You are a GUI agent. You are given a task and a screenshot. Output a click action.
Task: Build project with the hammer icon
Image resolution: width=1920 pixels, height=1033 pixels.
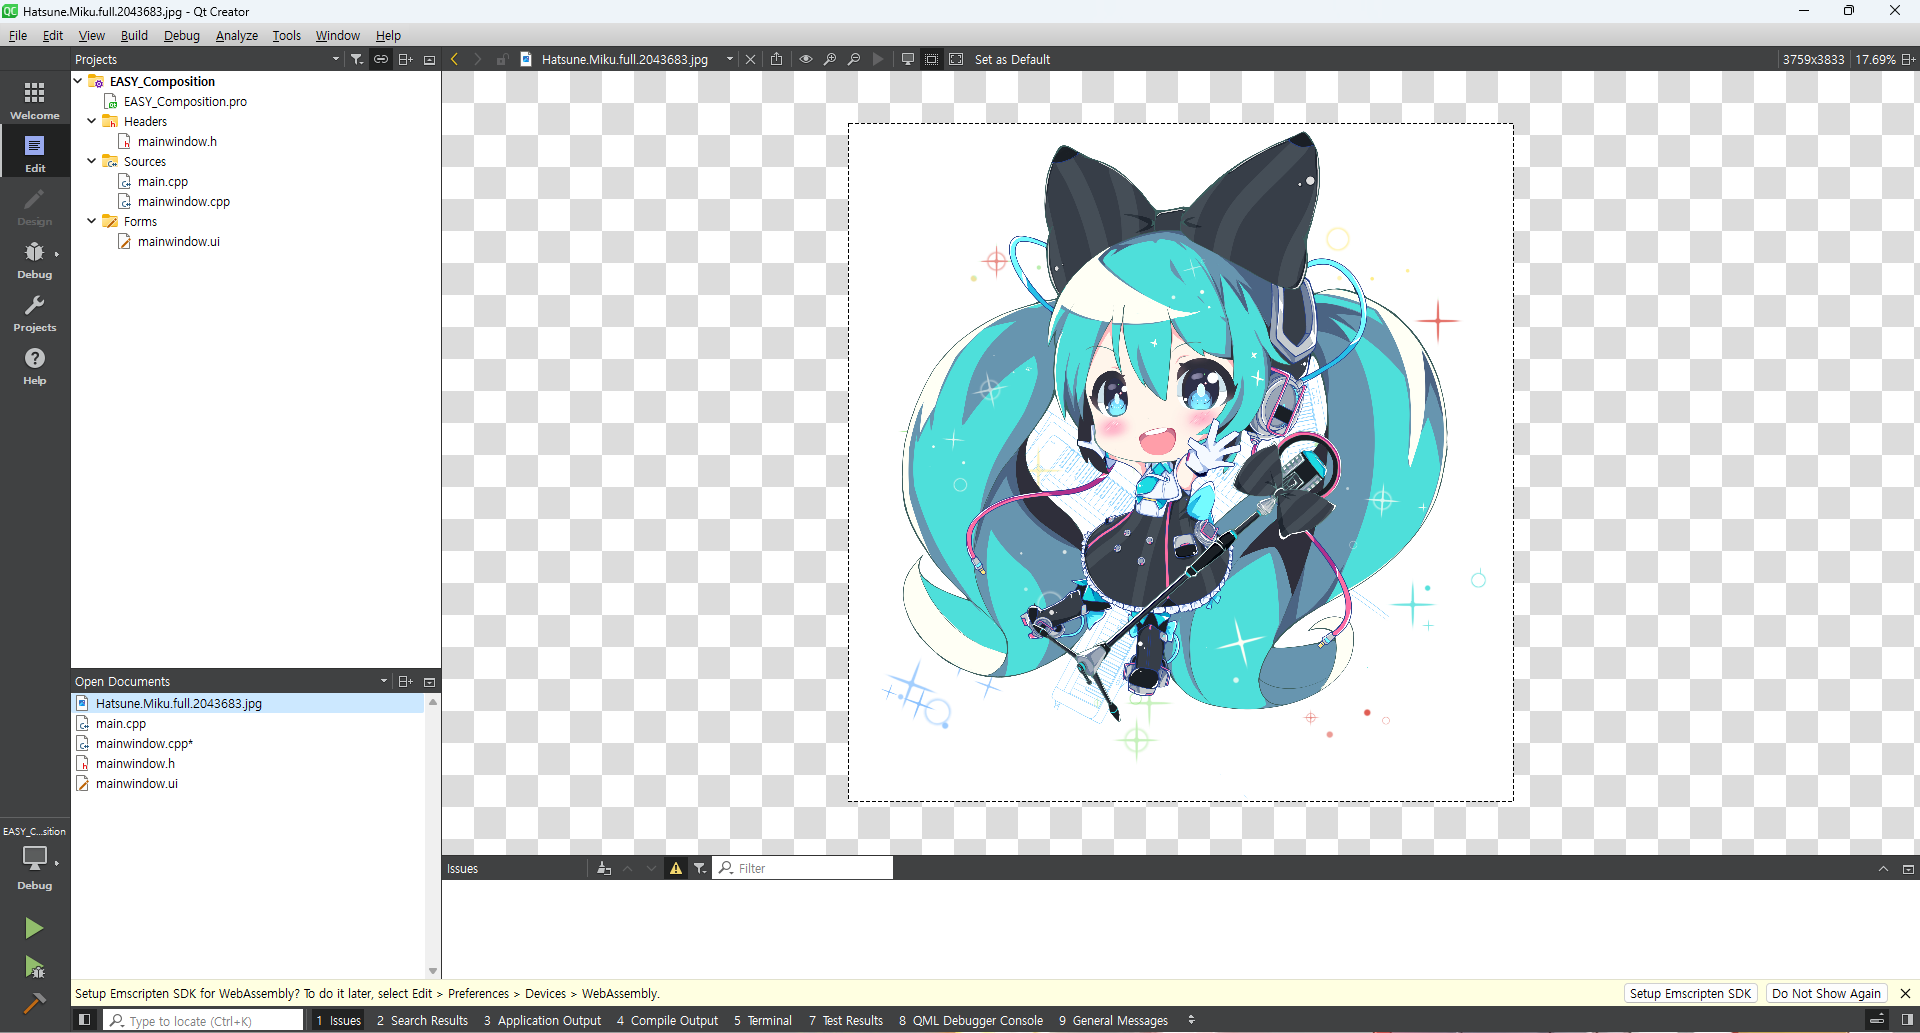34,1003
